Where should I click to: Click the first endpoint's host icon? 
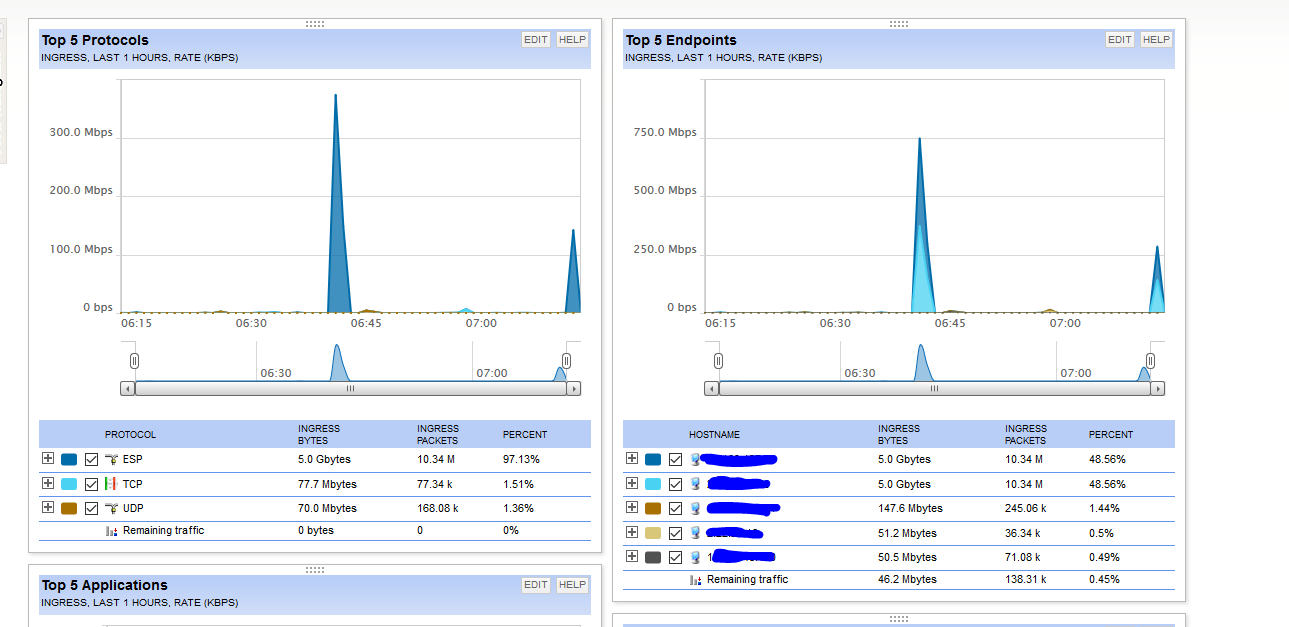pos(695,460)
